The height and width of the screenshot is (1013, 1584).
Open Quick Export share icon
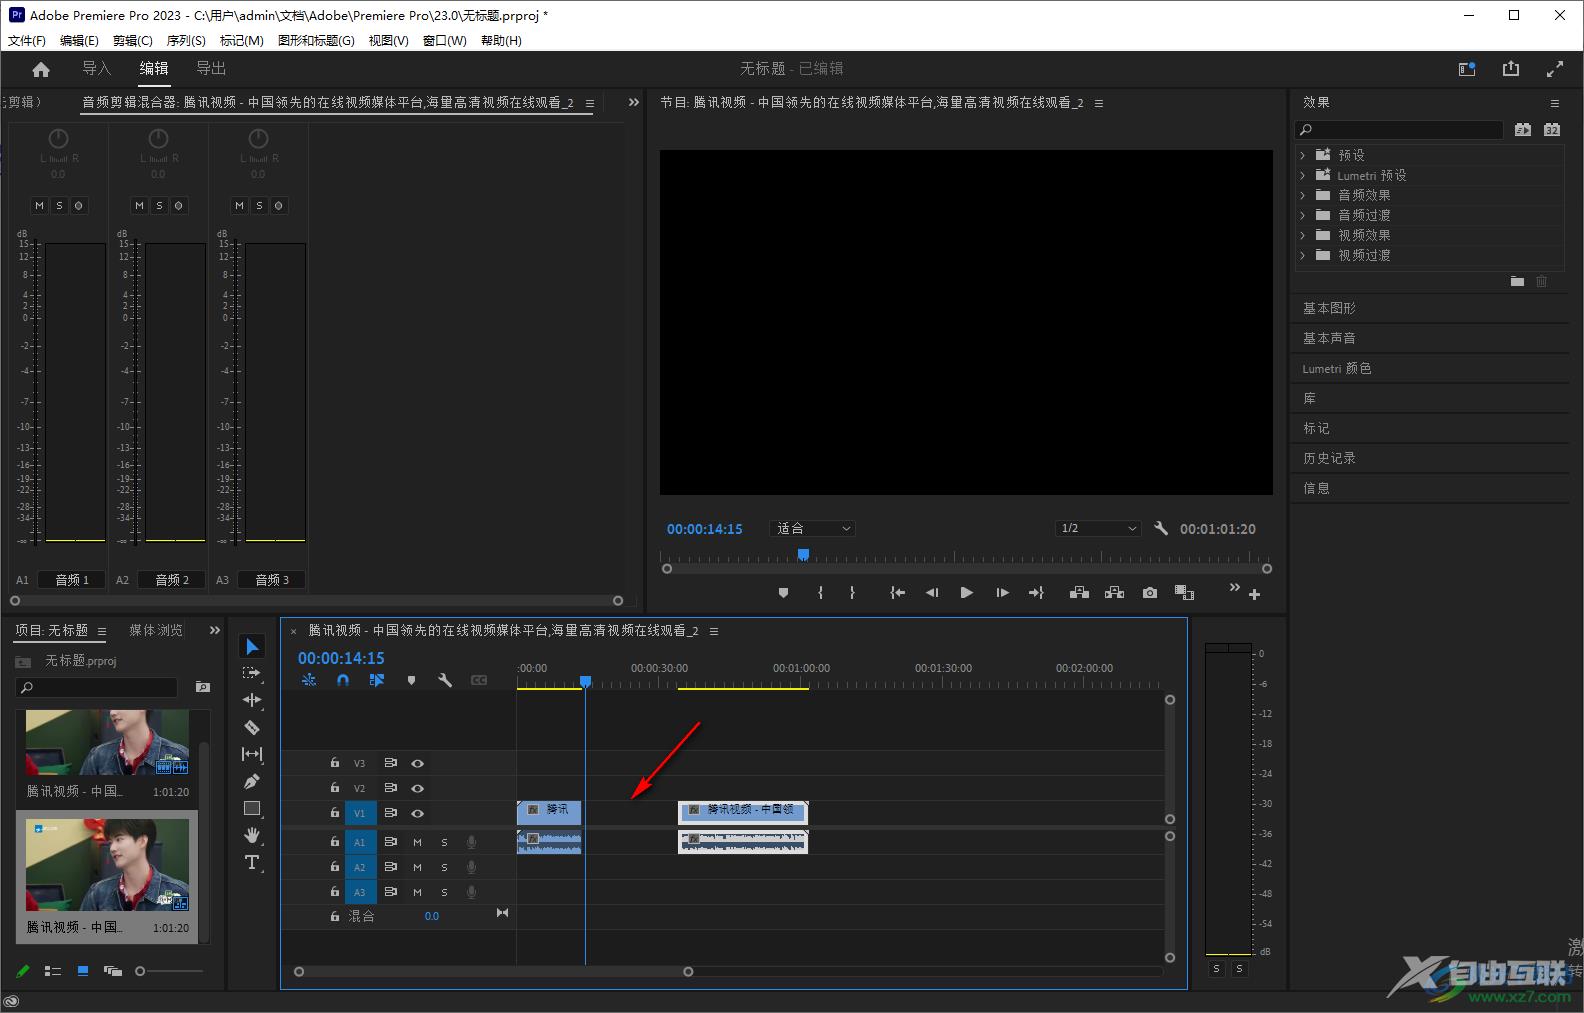point(1511,69)
